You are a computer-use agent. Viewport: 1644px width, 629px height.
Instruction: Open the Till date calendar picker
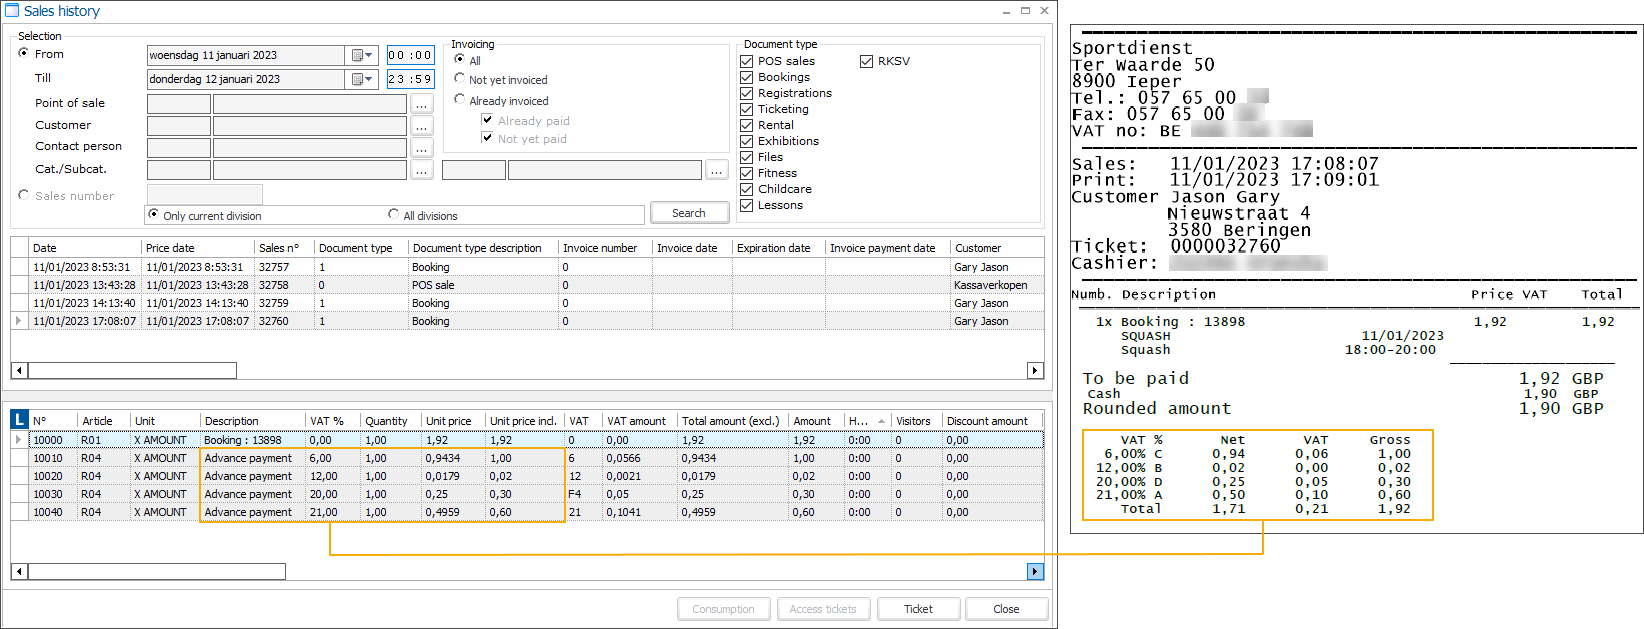(x=361, y=79)
